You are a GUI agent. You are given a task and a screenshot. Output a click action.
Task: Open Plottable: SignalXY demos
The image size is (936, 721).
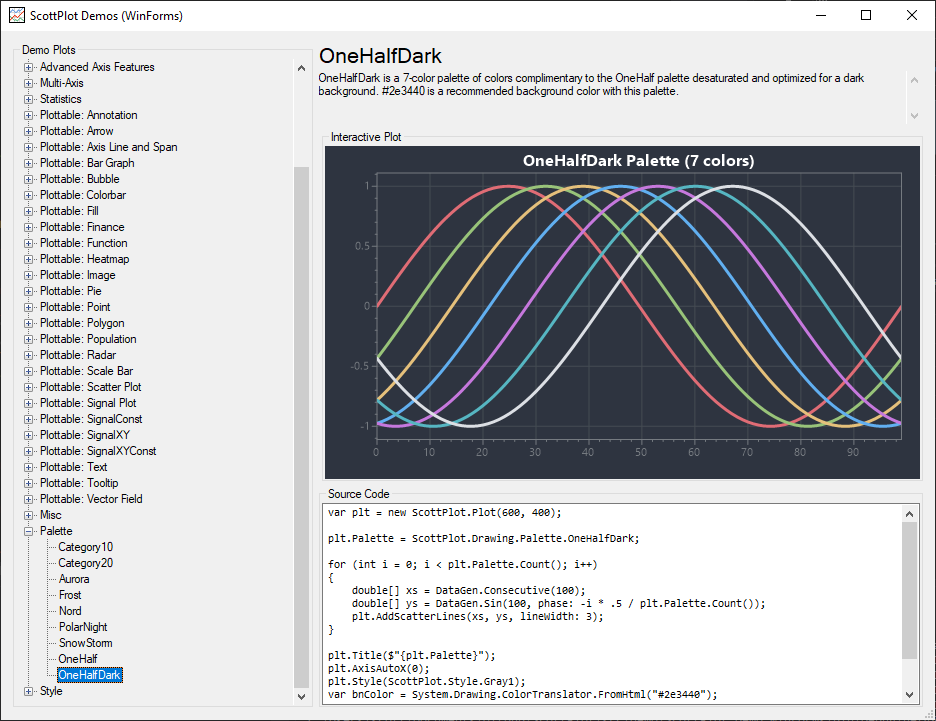[85, 435]
